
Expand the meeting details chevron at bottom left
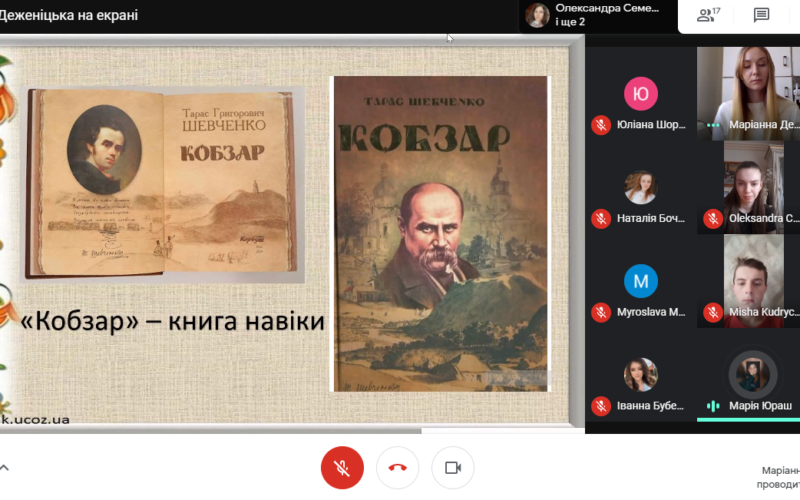[4, 467]
